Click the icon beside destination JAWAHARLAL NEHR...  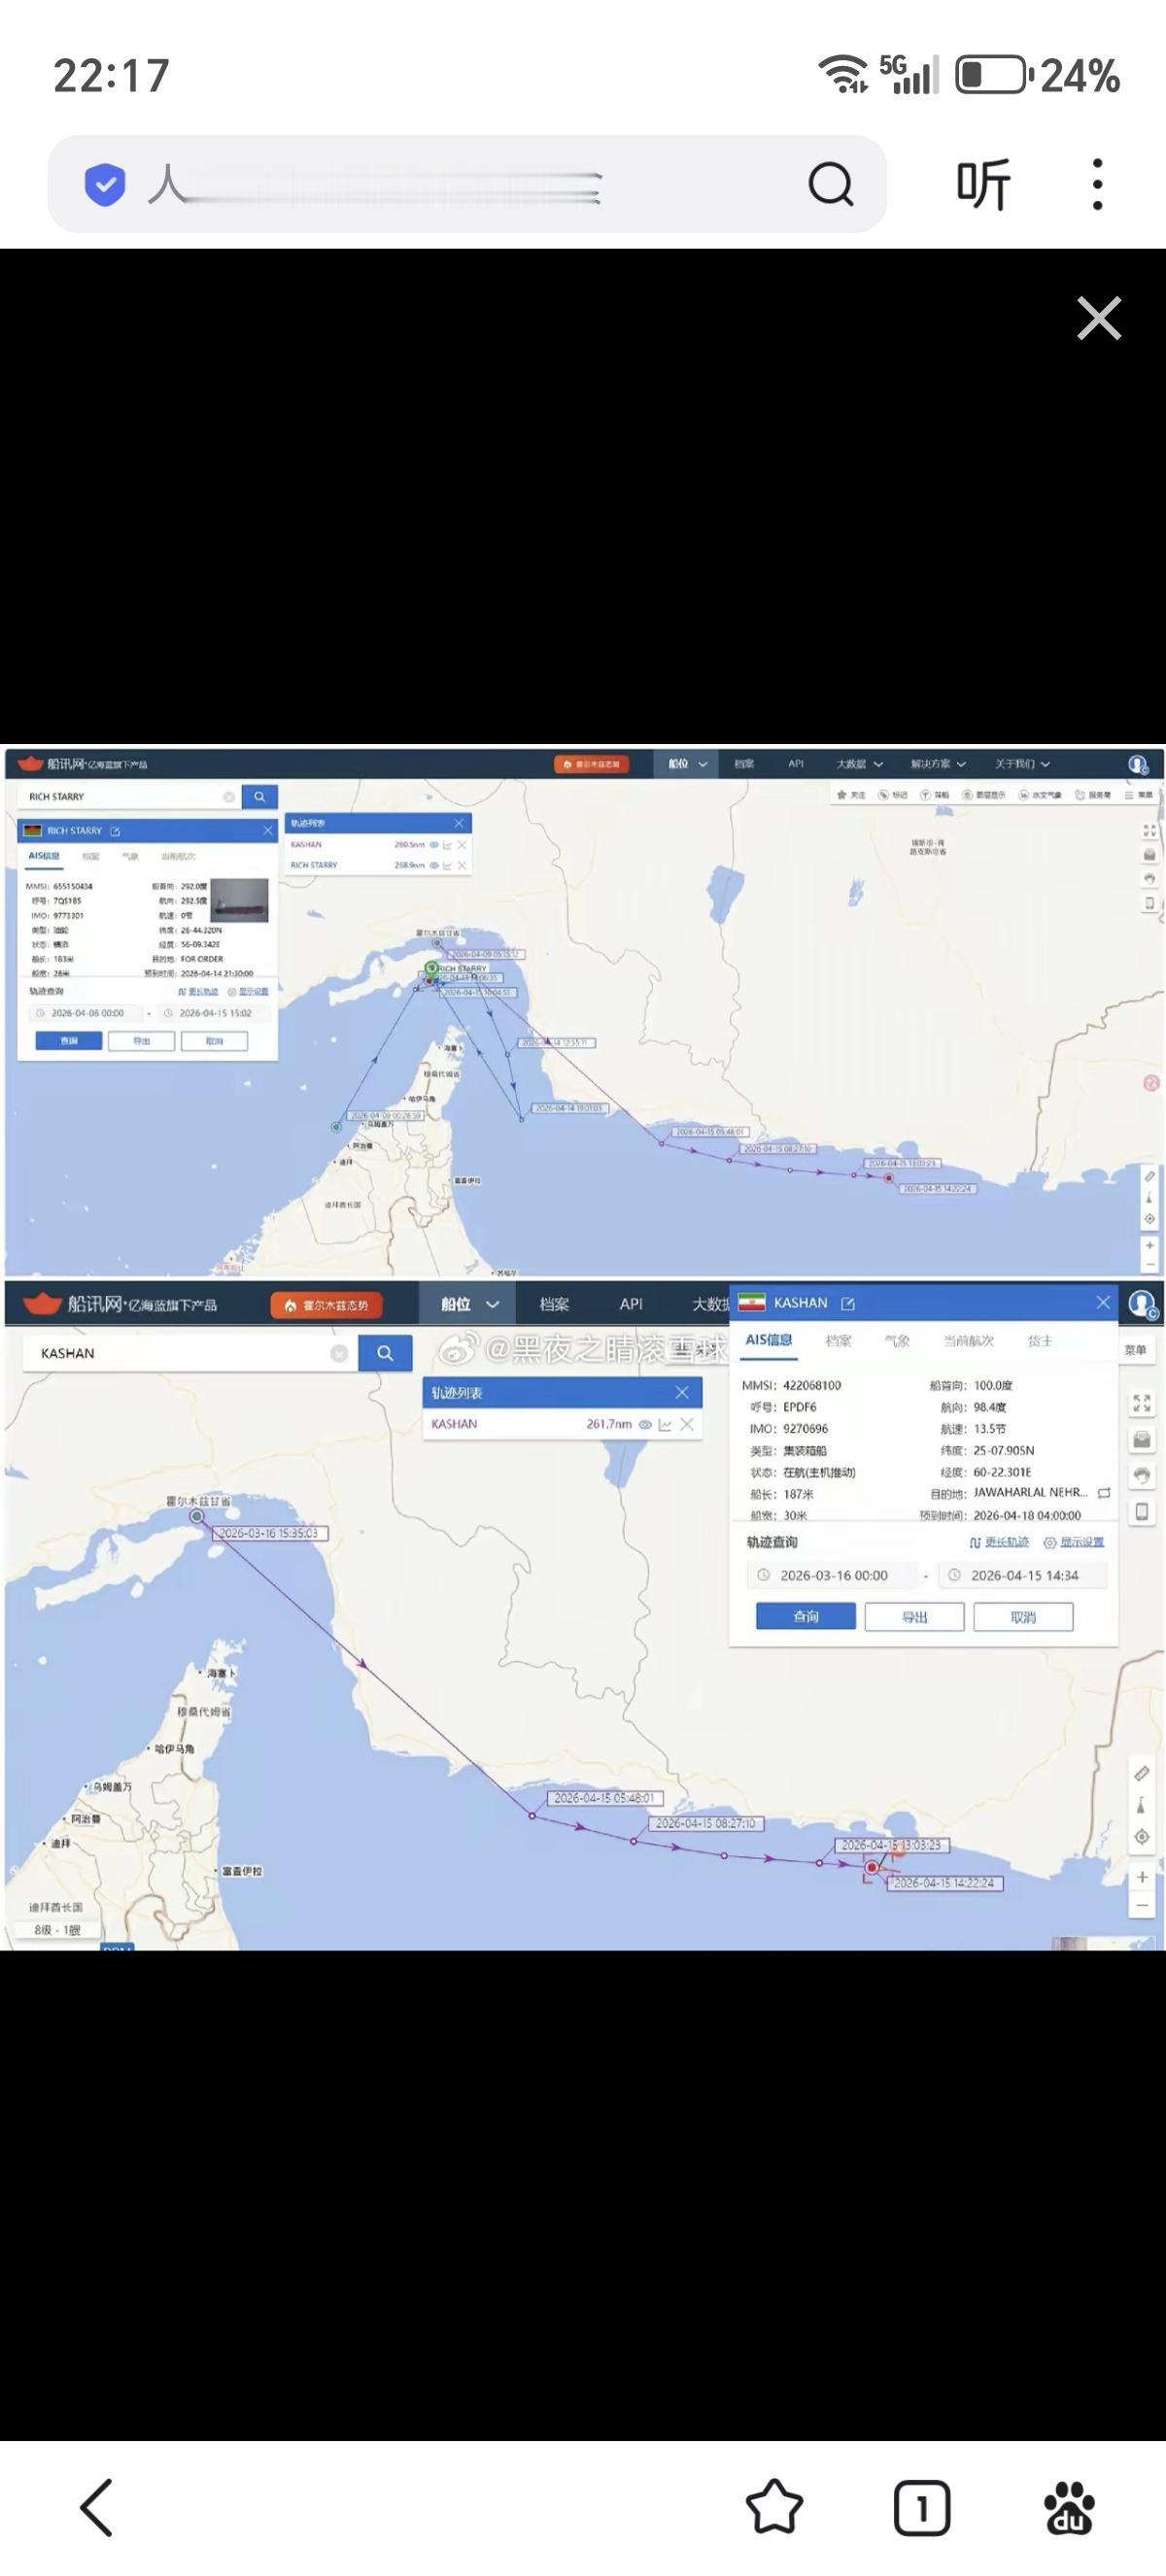tap(1104, 1493)
